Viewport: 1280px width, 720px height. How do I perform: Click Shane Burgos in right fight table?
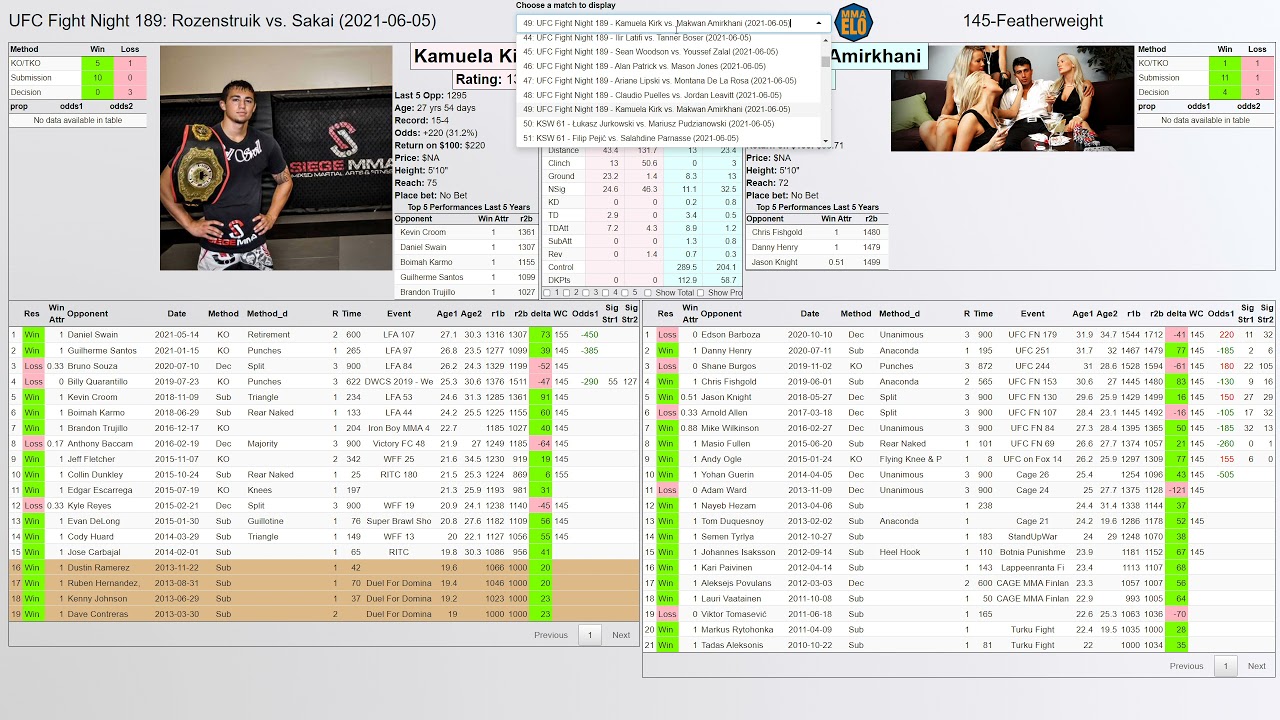(729, 366)
